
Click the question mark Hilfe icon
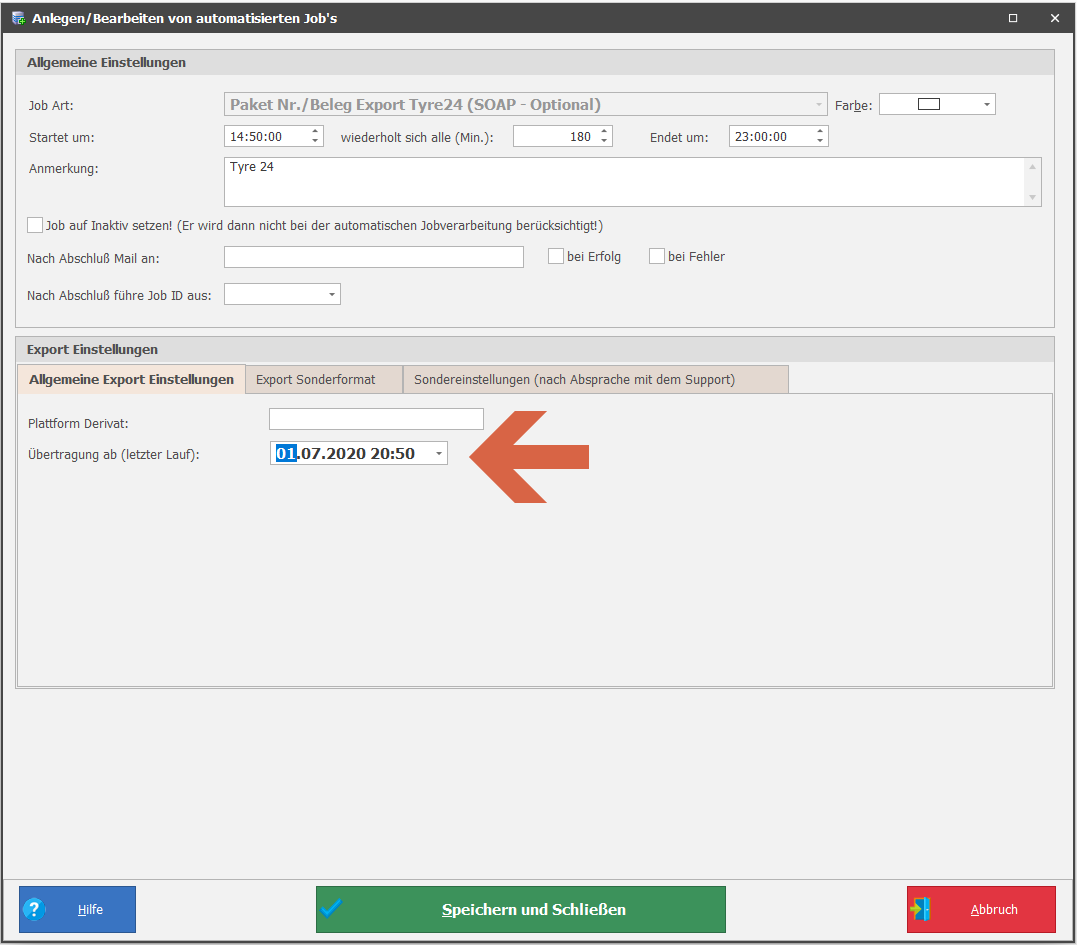click(34, 909)
